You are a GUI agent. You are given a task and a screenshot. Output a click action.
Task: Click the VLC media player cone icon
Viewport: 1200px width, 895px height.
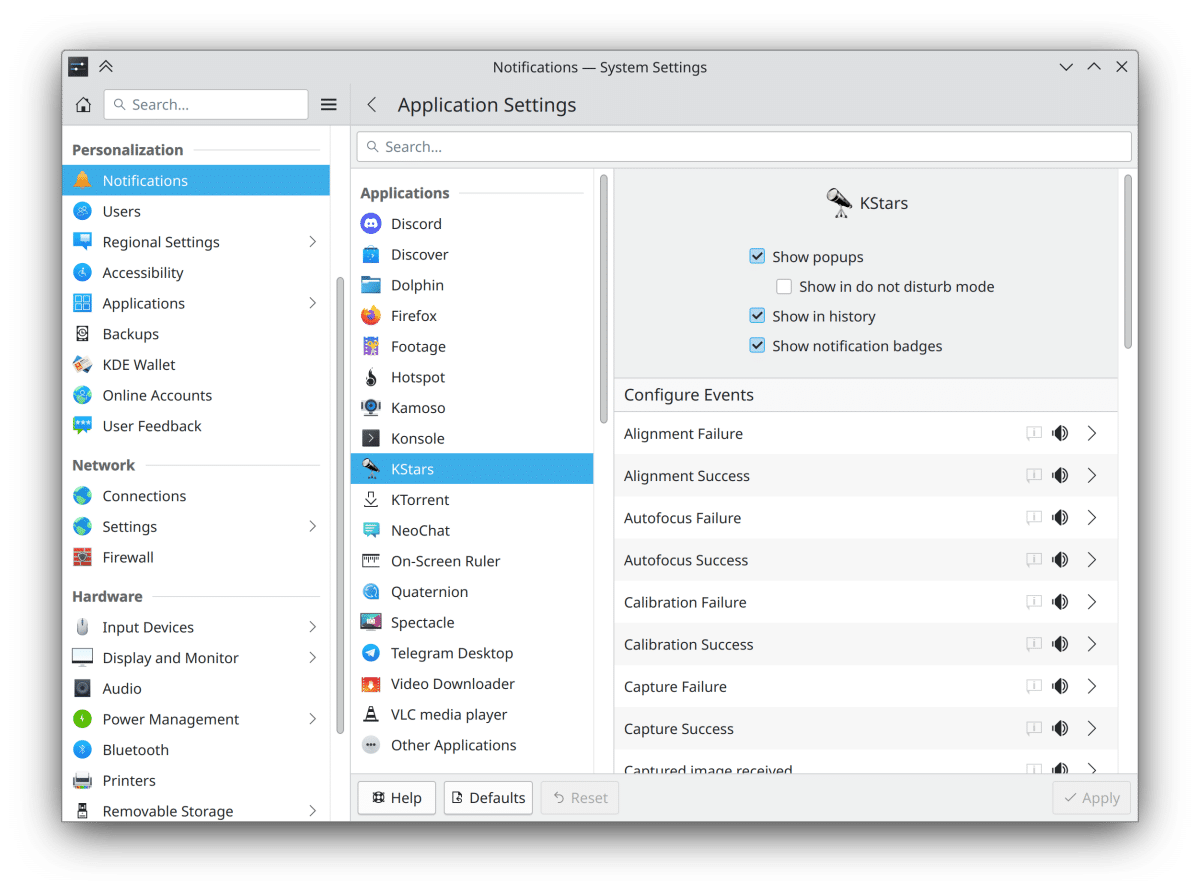[371, 715]
